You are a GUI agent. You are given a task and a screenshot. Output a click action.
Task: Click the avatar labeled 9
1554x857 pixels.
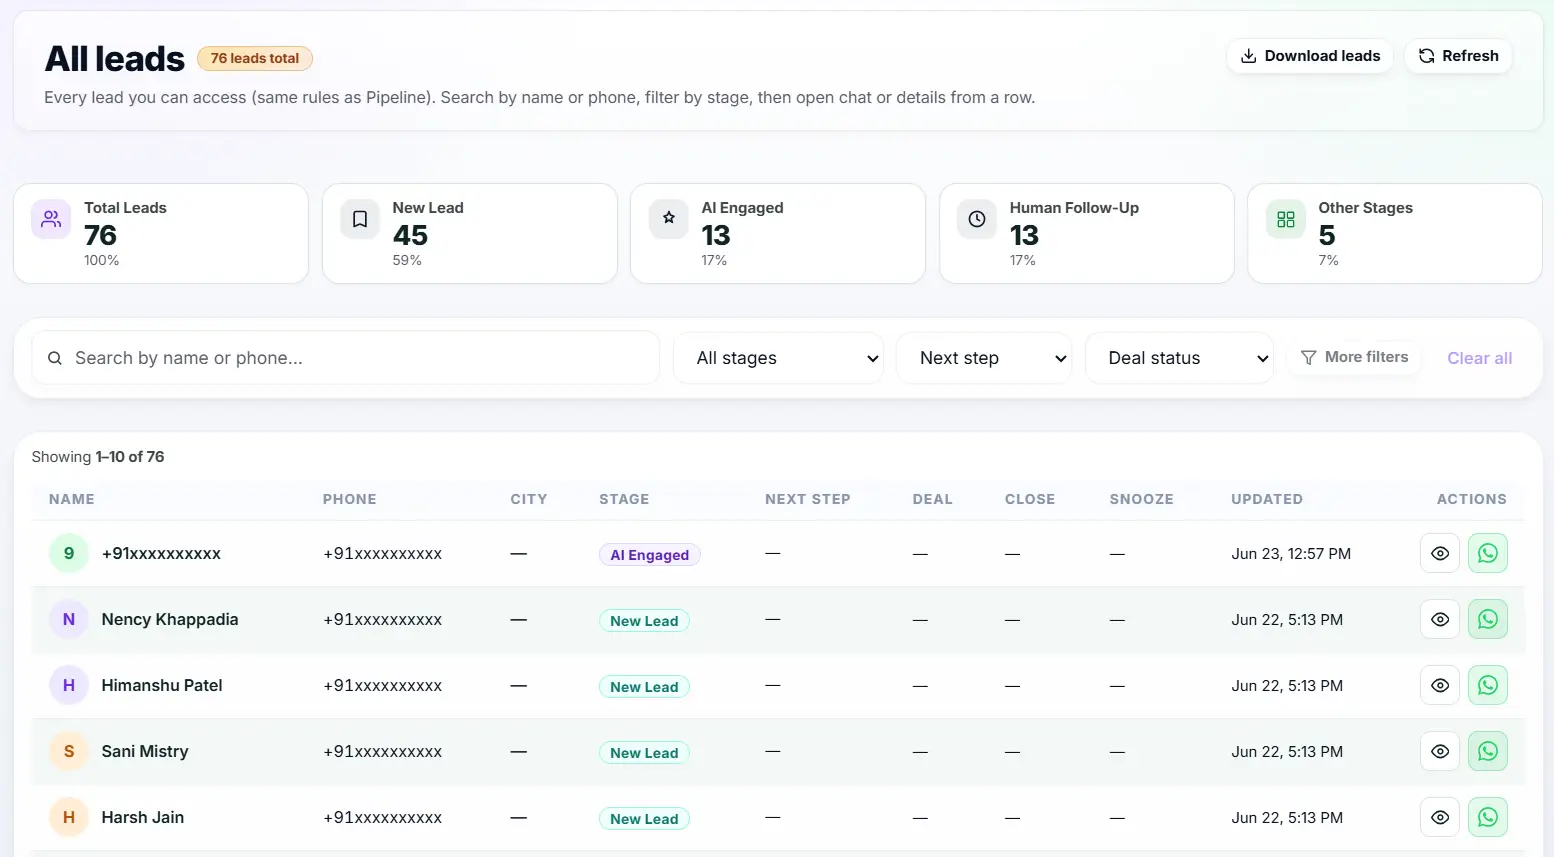click(69, 553)
